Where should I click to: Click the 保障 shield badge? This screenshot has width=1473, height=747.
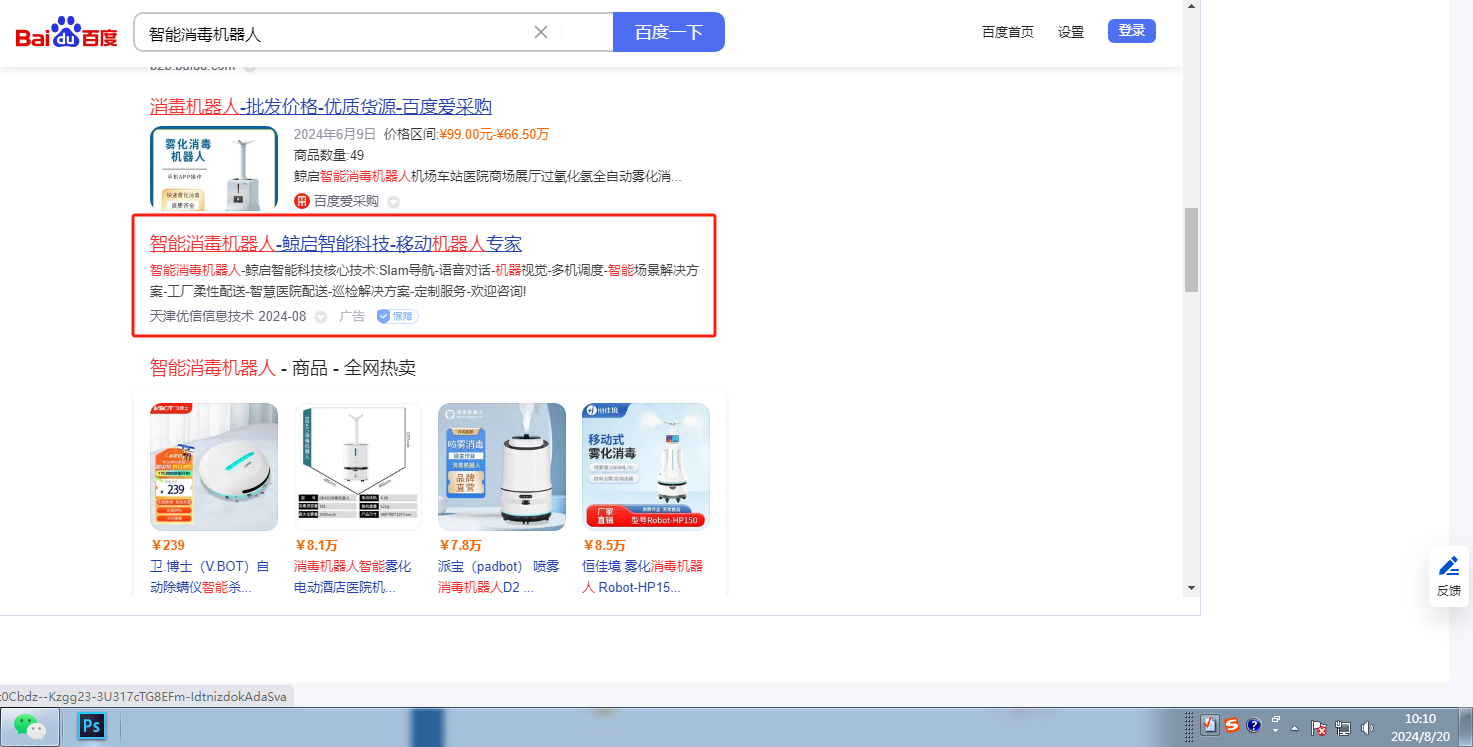pyautogui.click(x=397, y=316)
